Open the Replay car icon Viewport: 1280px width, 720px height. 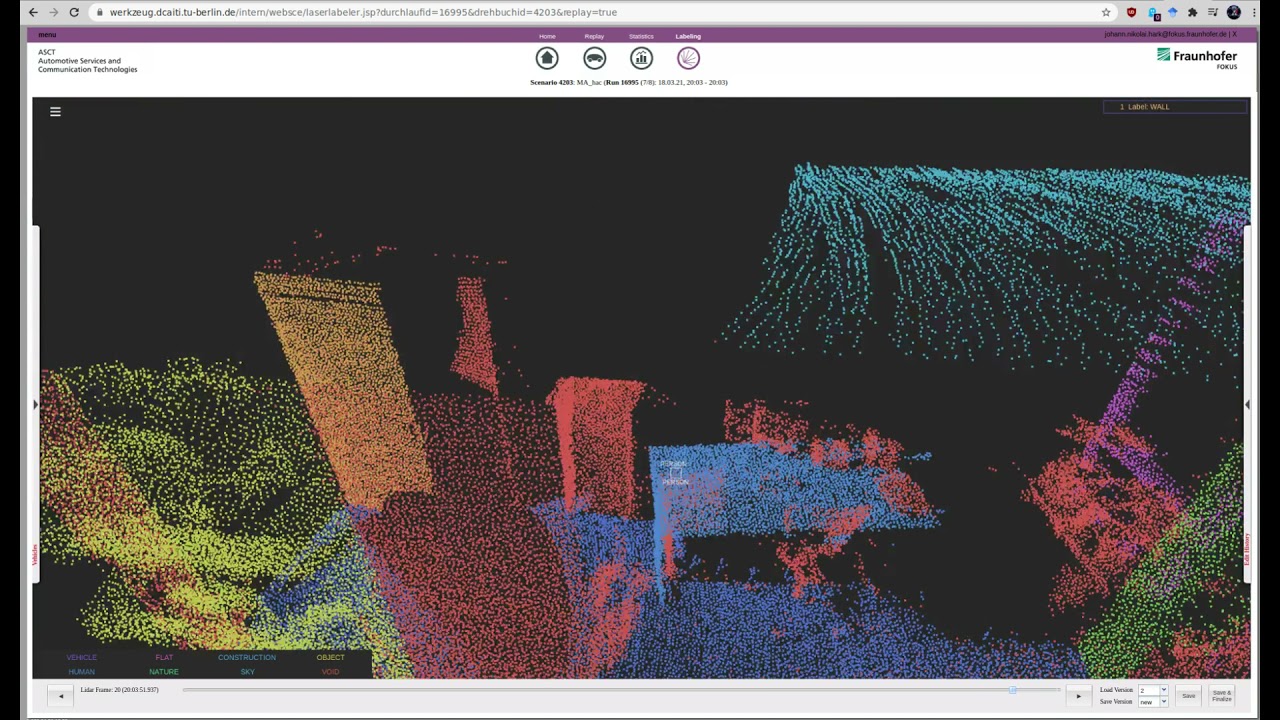[x=594, y=58]
